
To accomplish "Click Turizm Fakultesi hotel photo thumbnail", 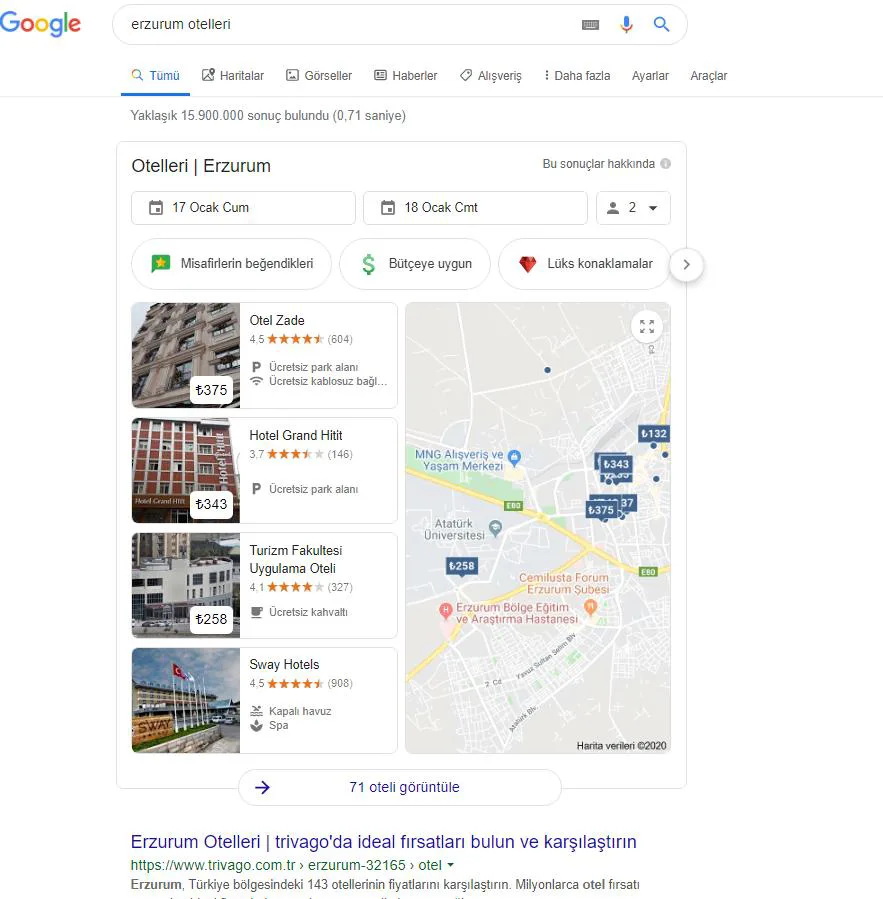I will [x=186, y=585].
